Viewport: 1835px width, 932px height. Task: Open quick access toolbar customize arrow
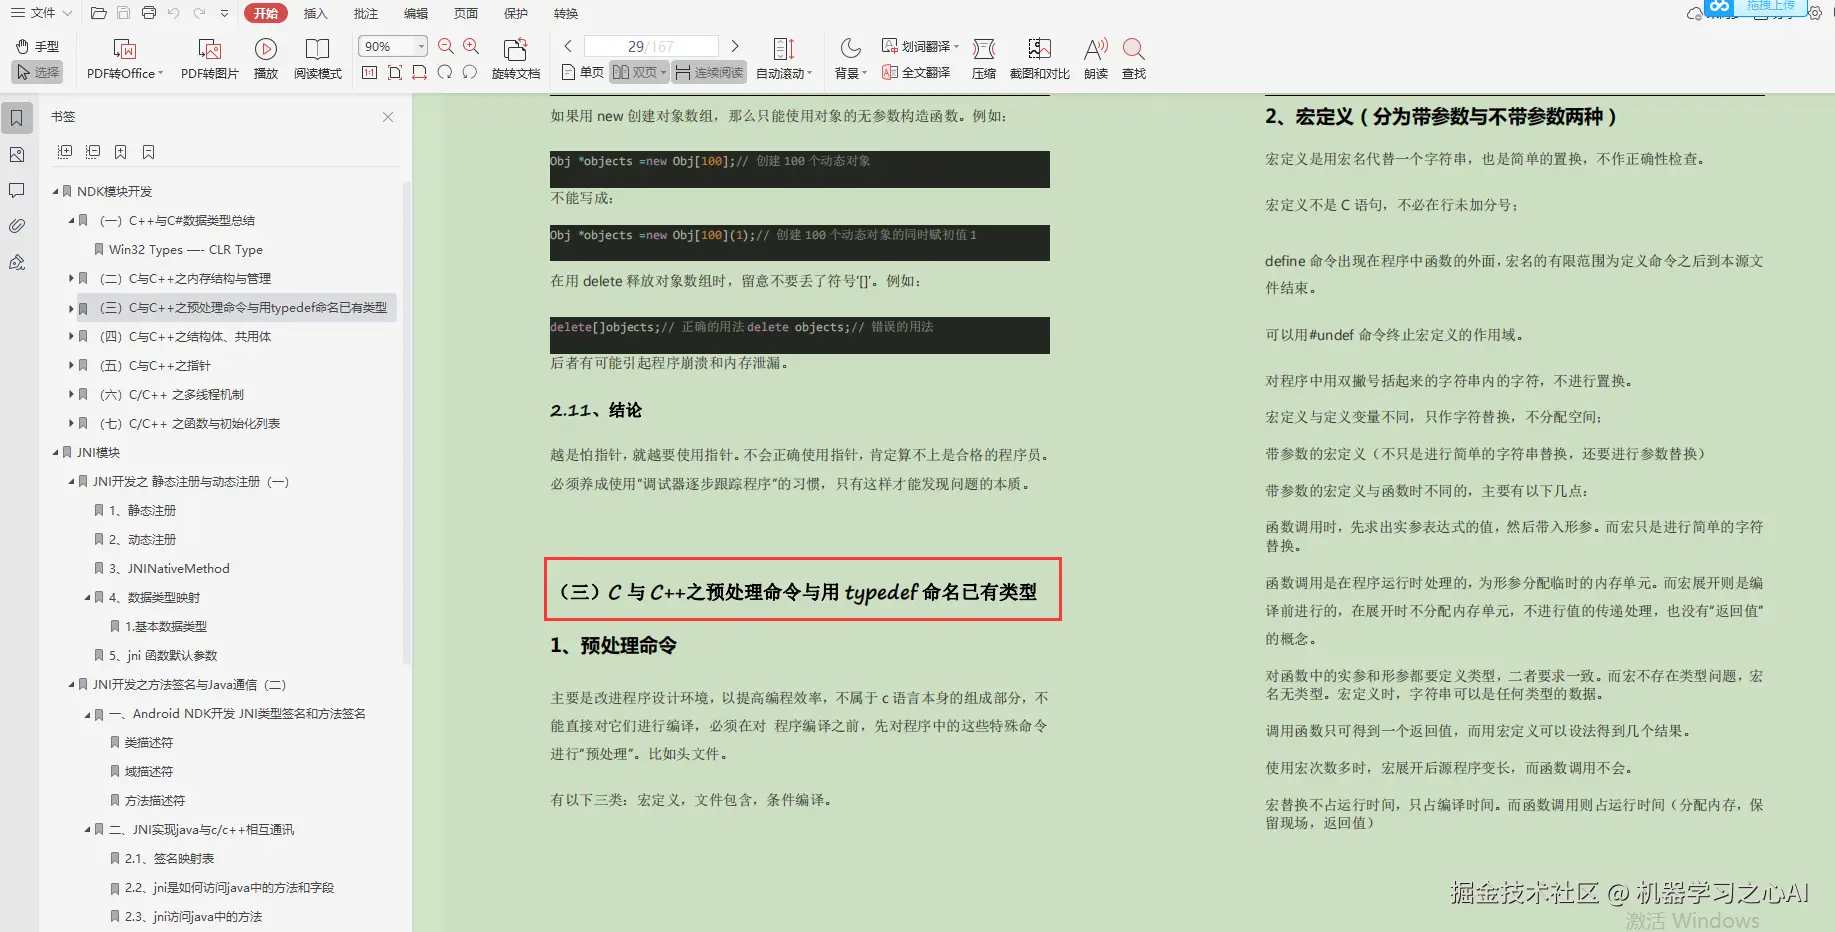point(224,13)
